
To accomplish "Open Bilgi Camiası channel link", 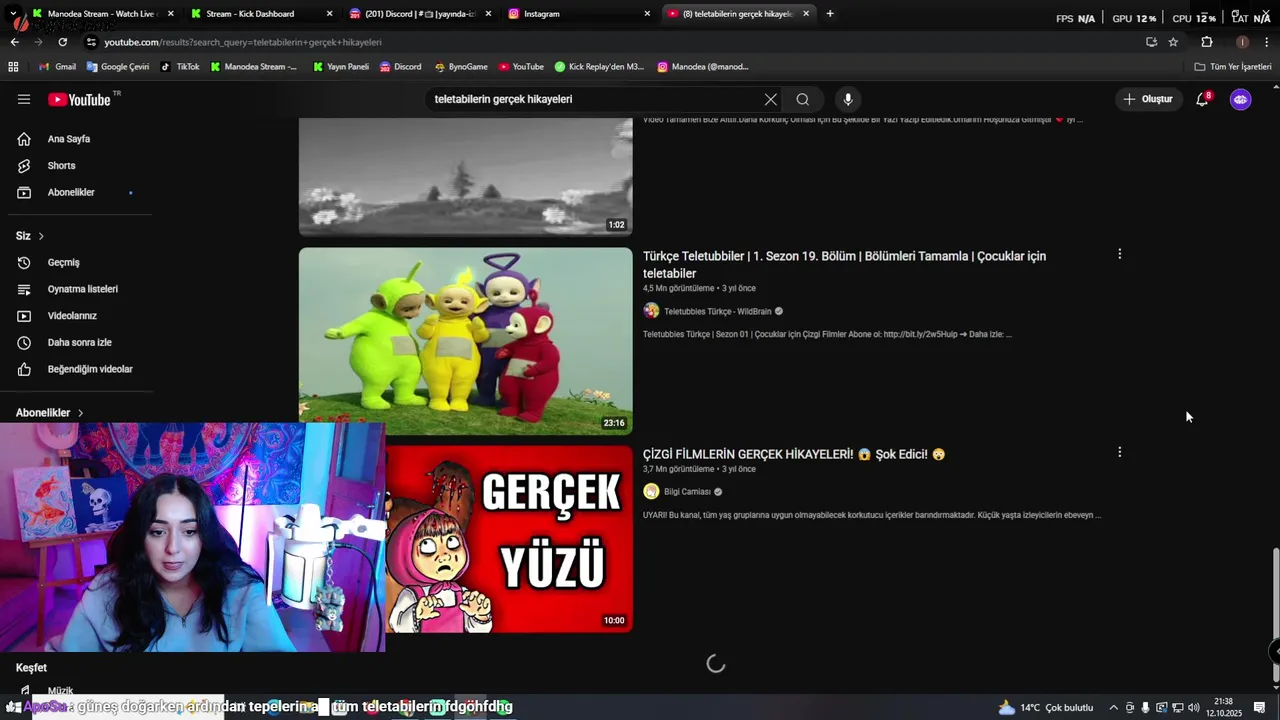I will (687, 492).
